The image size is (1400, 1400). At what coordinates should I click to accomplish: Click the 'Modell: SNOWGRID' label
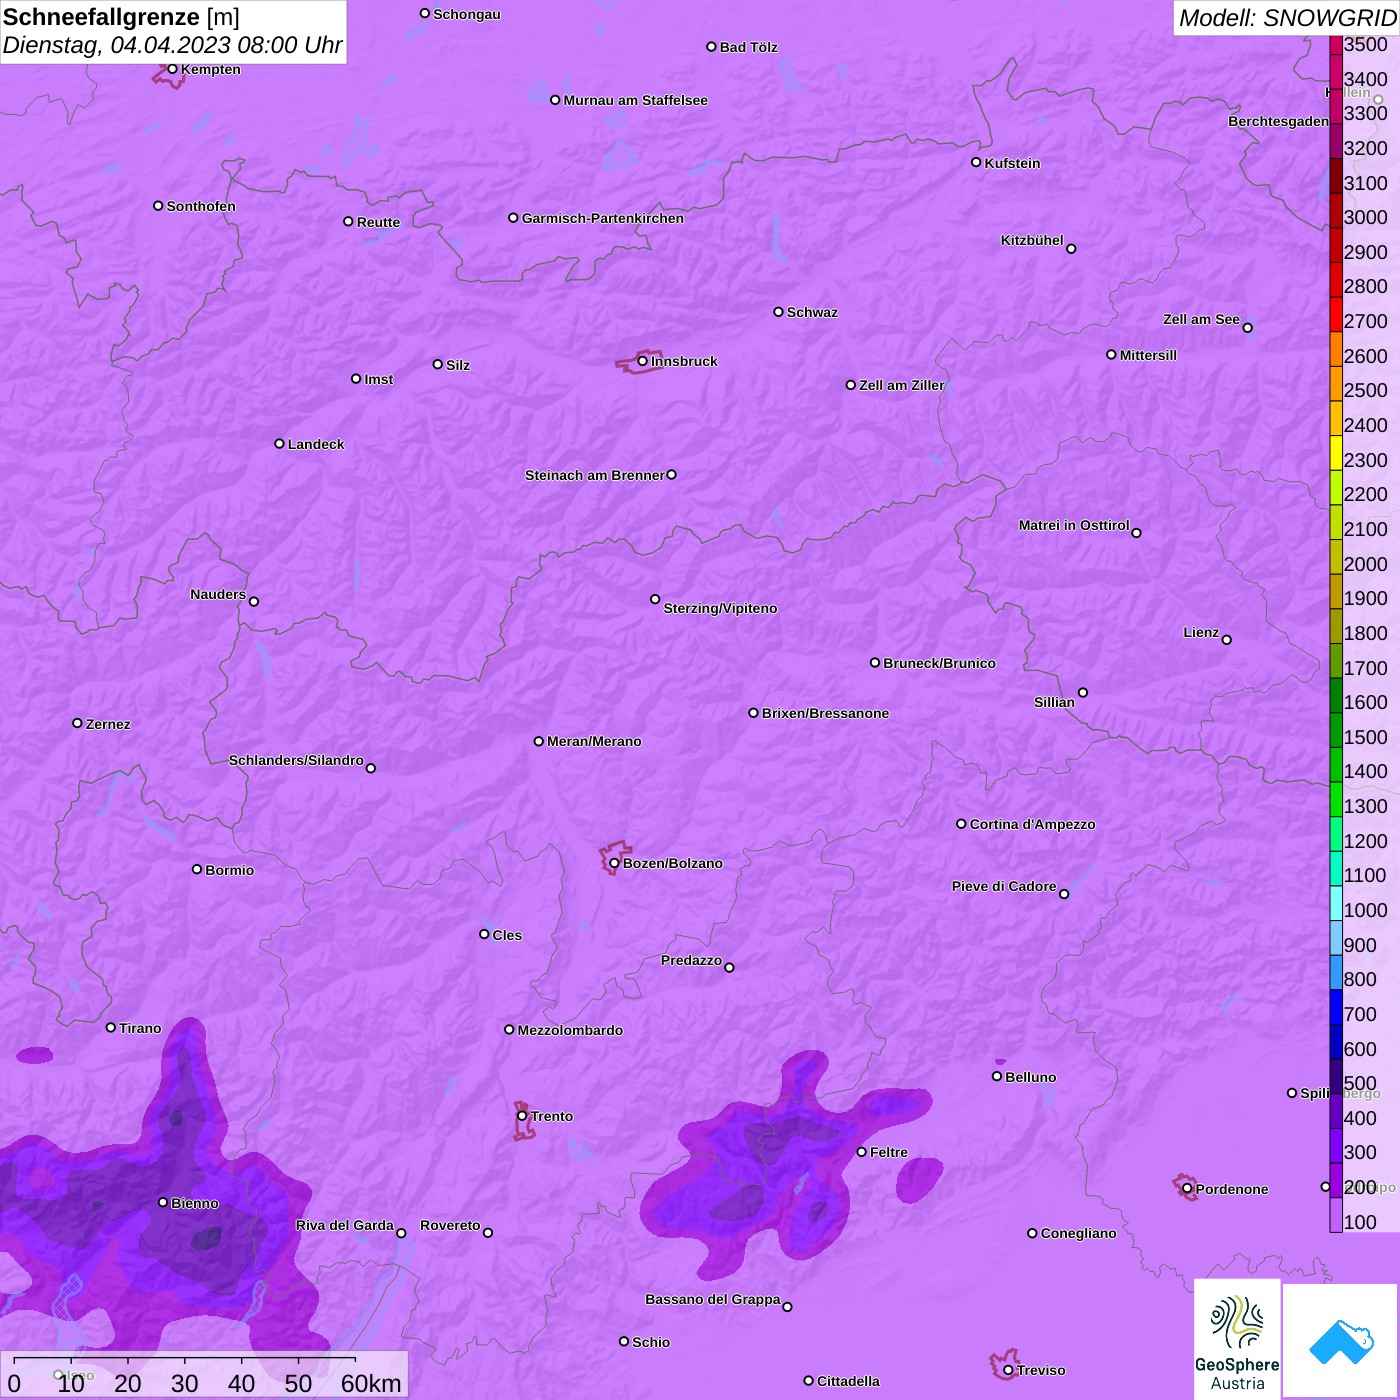pos(1287,18)
